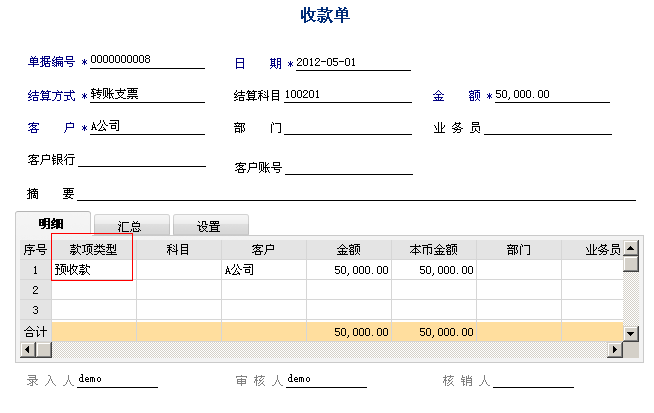Click the vertical scrollbar thumb

631,264
